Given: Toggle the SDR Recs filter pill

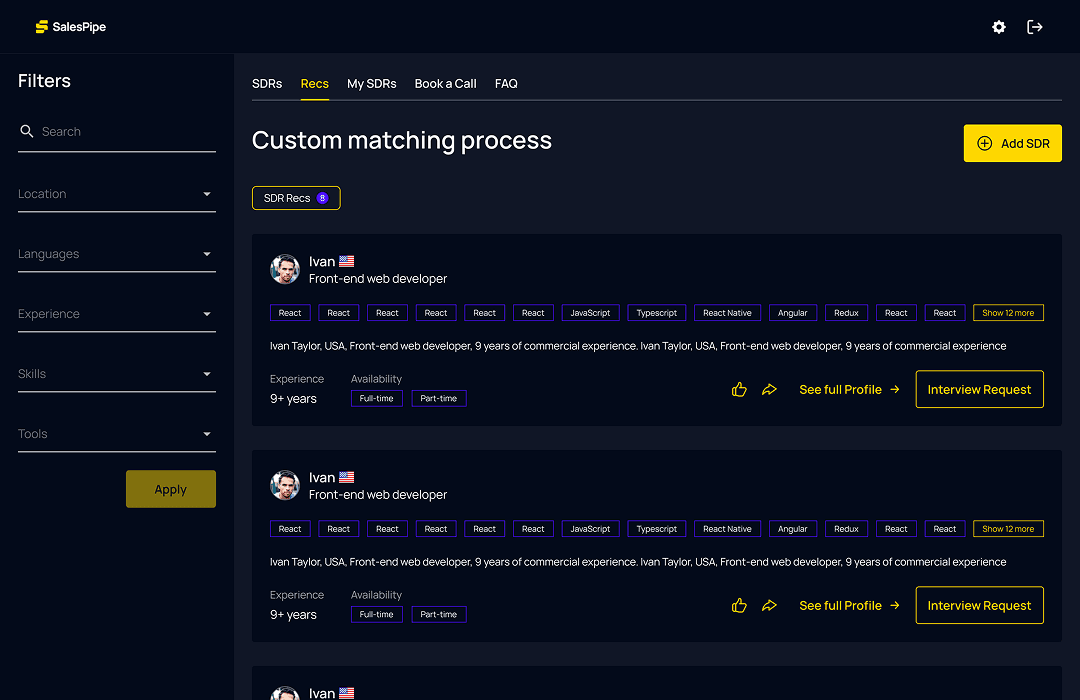Looking at the screenshot, I should [296, 198].
